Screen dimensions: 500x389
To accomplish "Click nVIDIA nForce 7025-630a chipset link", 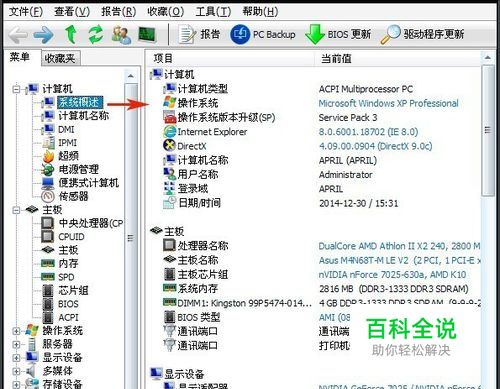I will pos(392,275).
